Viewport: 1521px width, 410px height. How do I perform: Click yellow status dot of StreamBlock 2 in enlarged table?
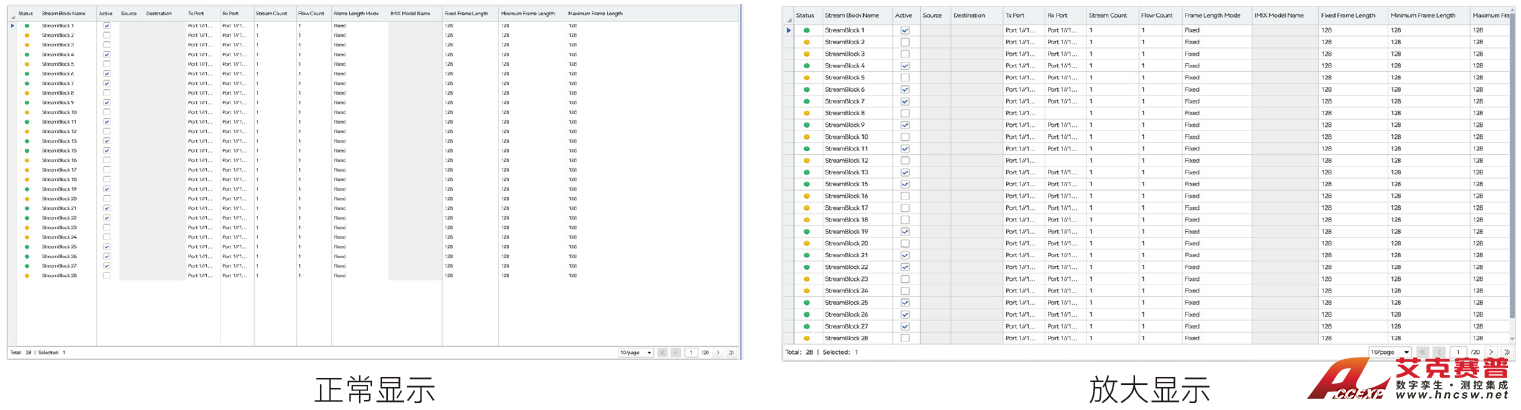tap(806, 42)
